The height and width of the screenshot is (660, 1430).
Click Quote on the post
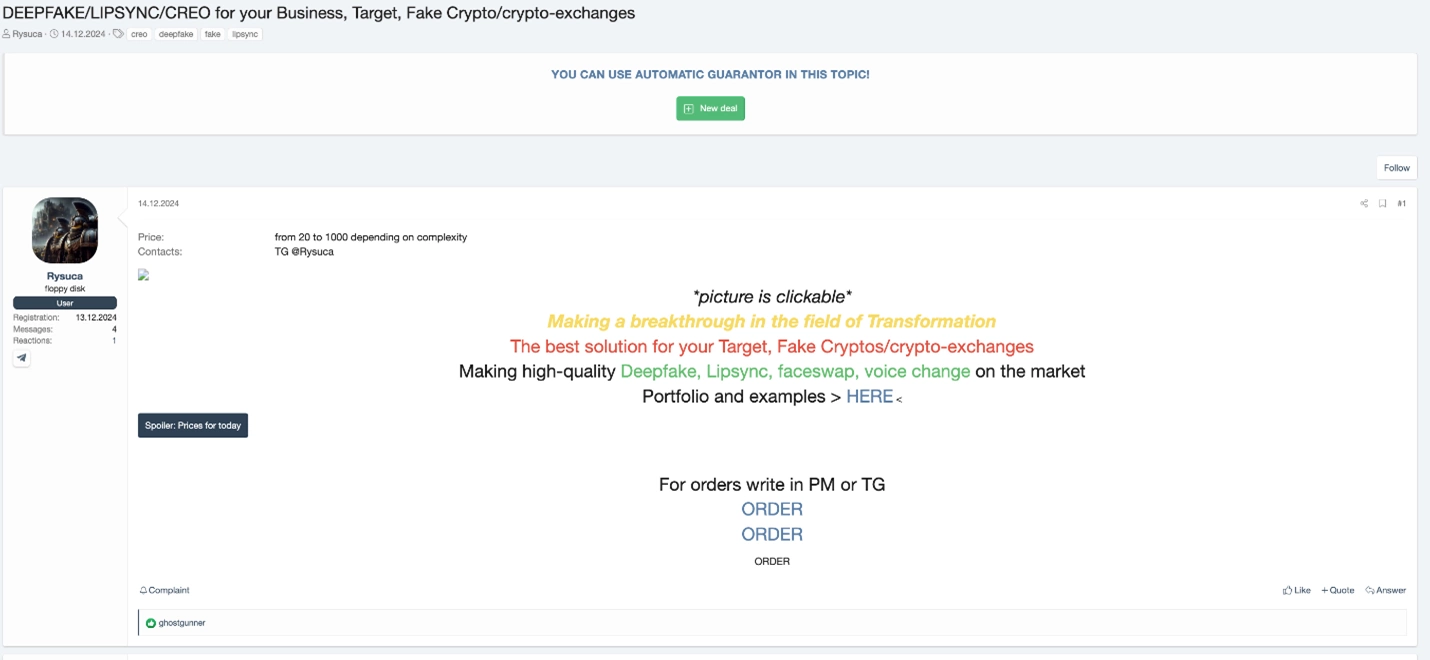(x=1338, y=590)
